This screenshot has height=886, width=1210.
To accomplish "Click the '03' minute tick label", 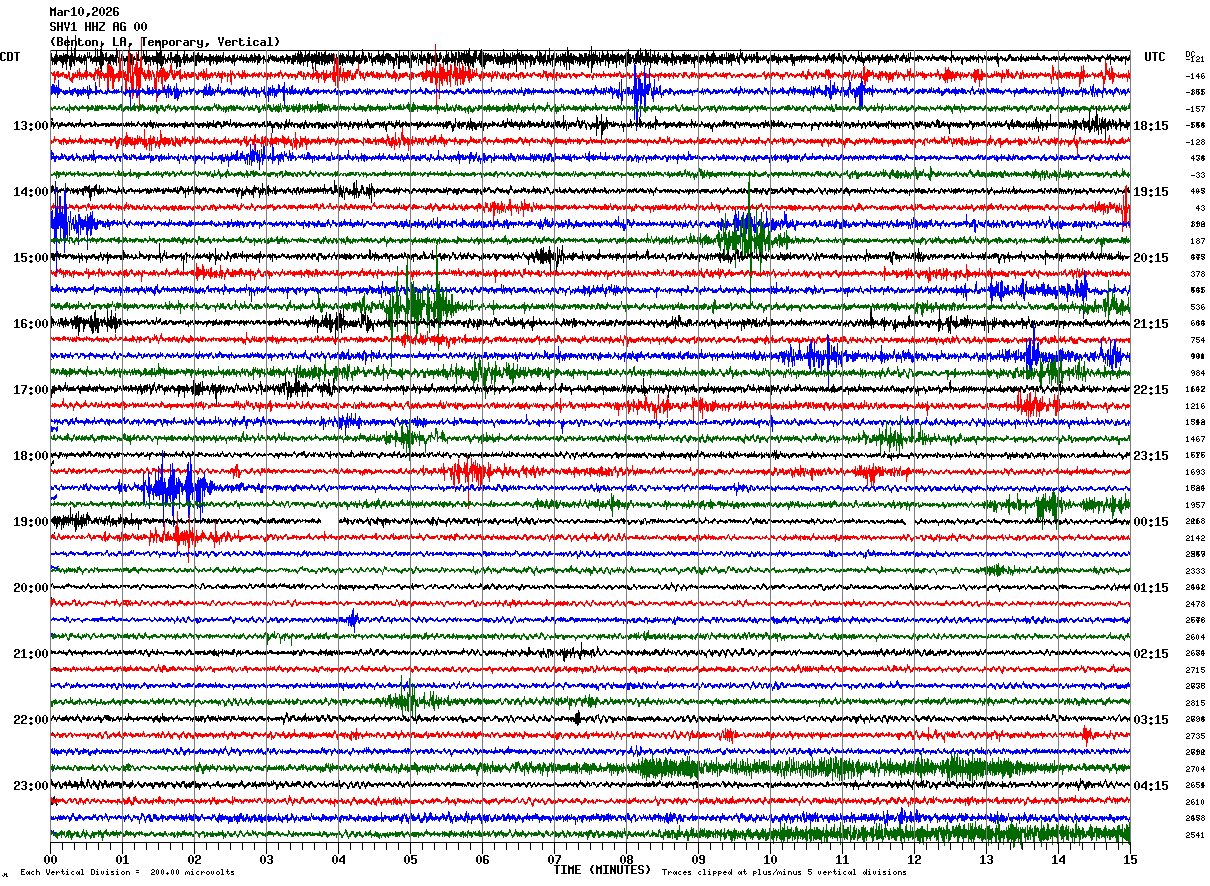I will 266,859.
